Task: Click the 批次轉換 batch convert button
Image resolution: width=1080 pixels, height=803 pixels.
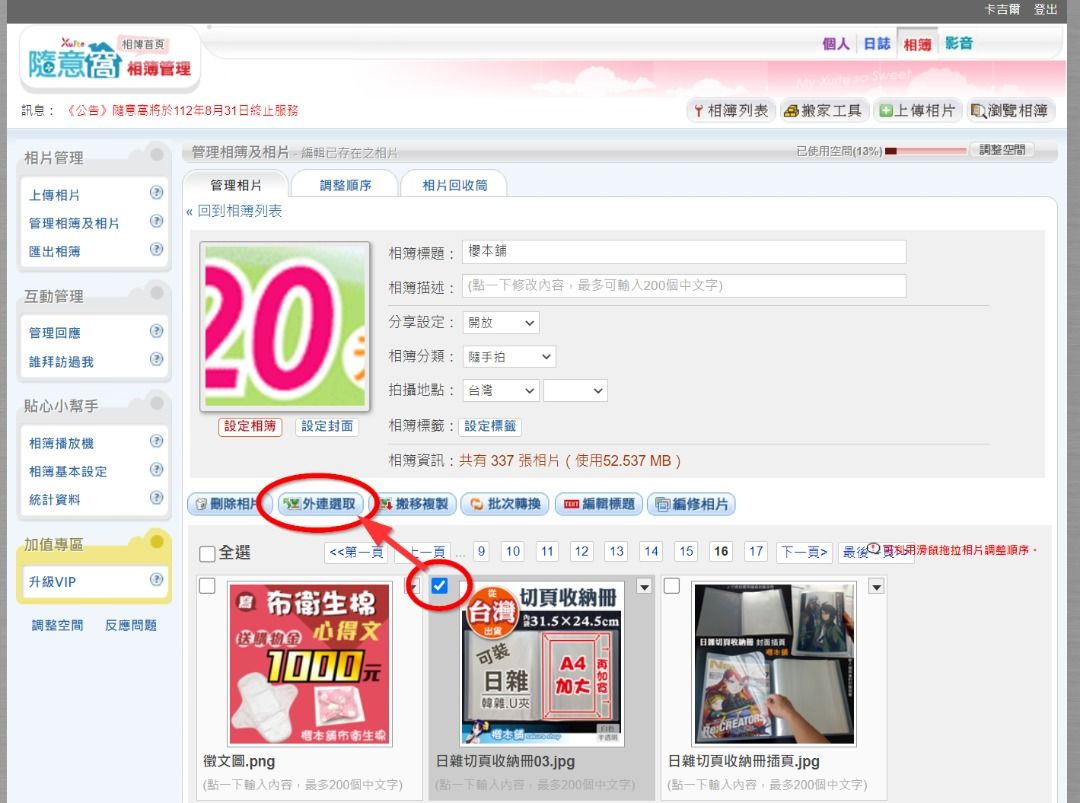Action: (505, 504)
